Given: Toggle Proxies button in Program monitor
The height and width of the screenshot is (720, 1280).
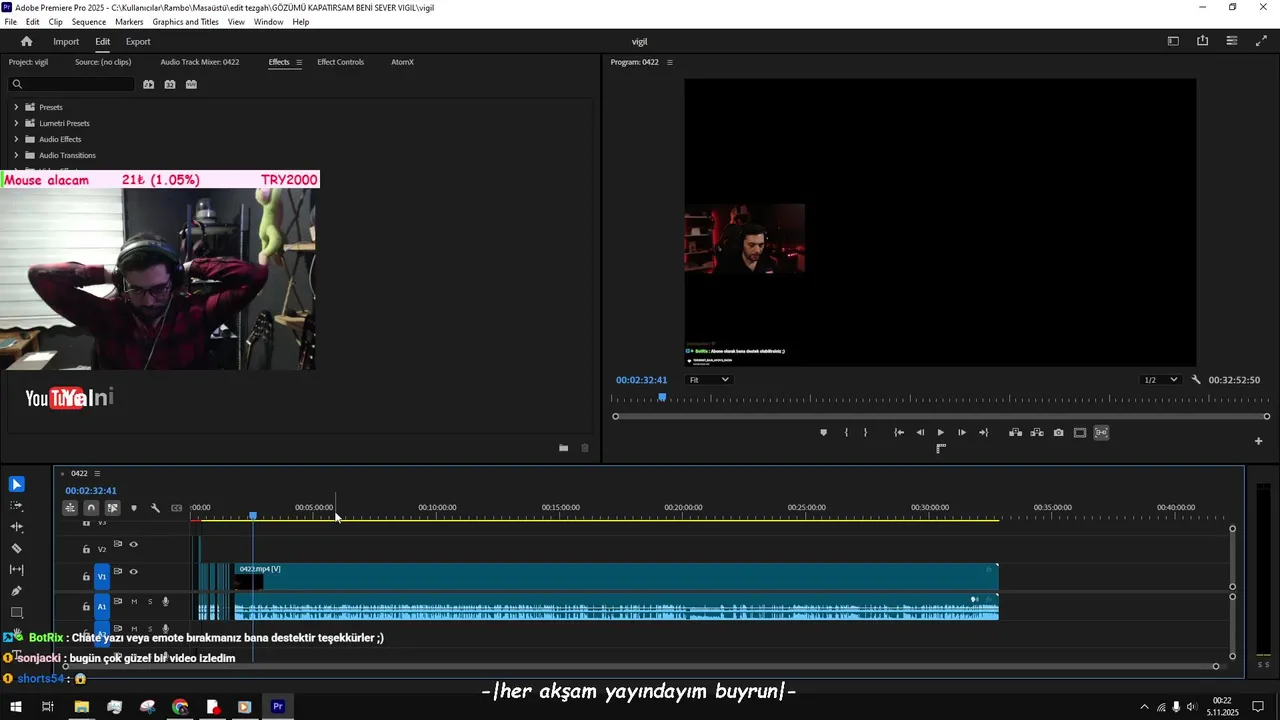Looking at the screenshot, I should [1101, 433].
